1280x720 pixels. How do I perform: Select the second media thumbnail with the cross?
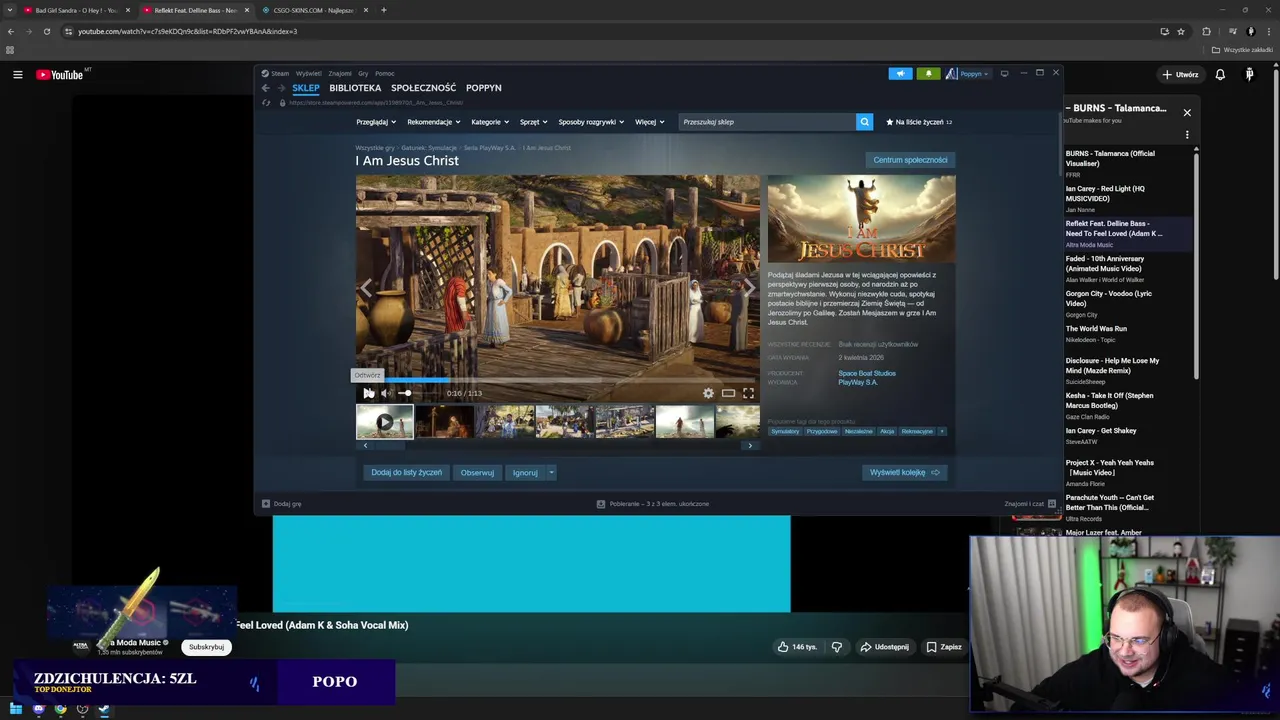click(x=445, y=422)
